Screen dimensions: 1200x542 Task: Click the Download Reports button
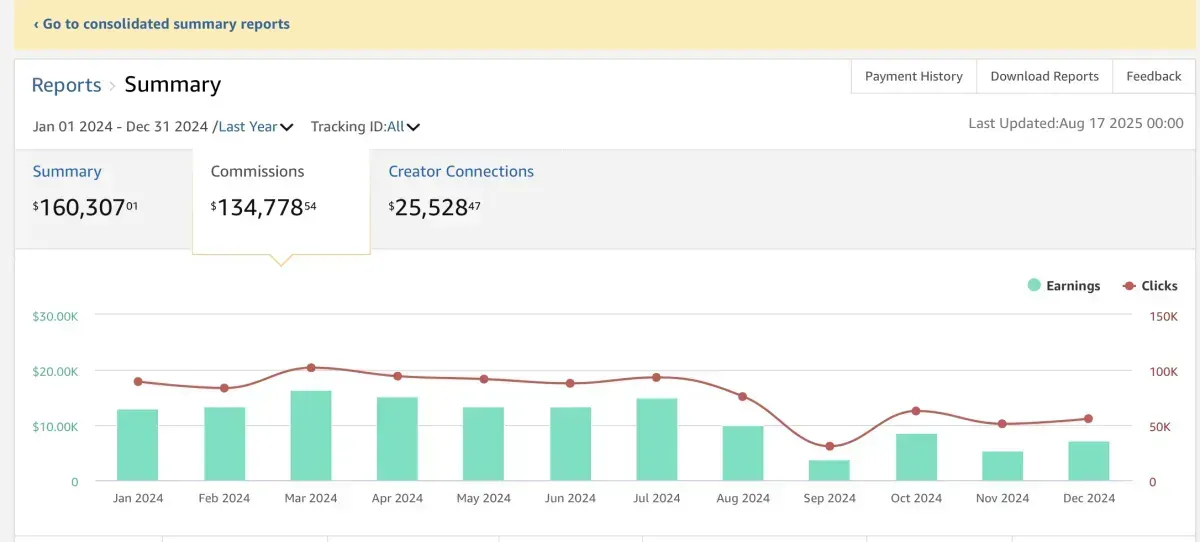click(1044, 76)
